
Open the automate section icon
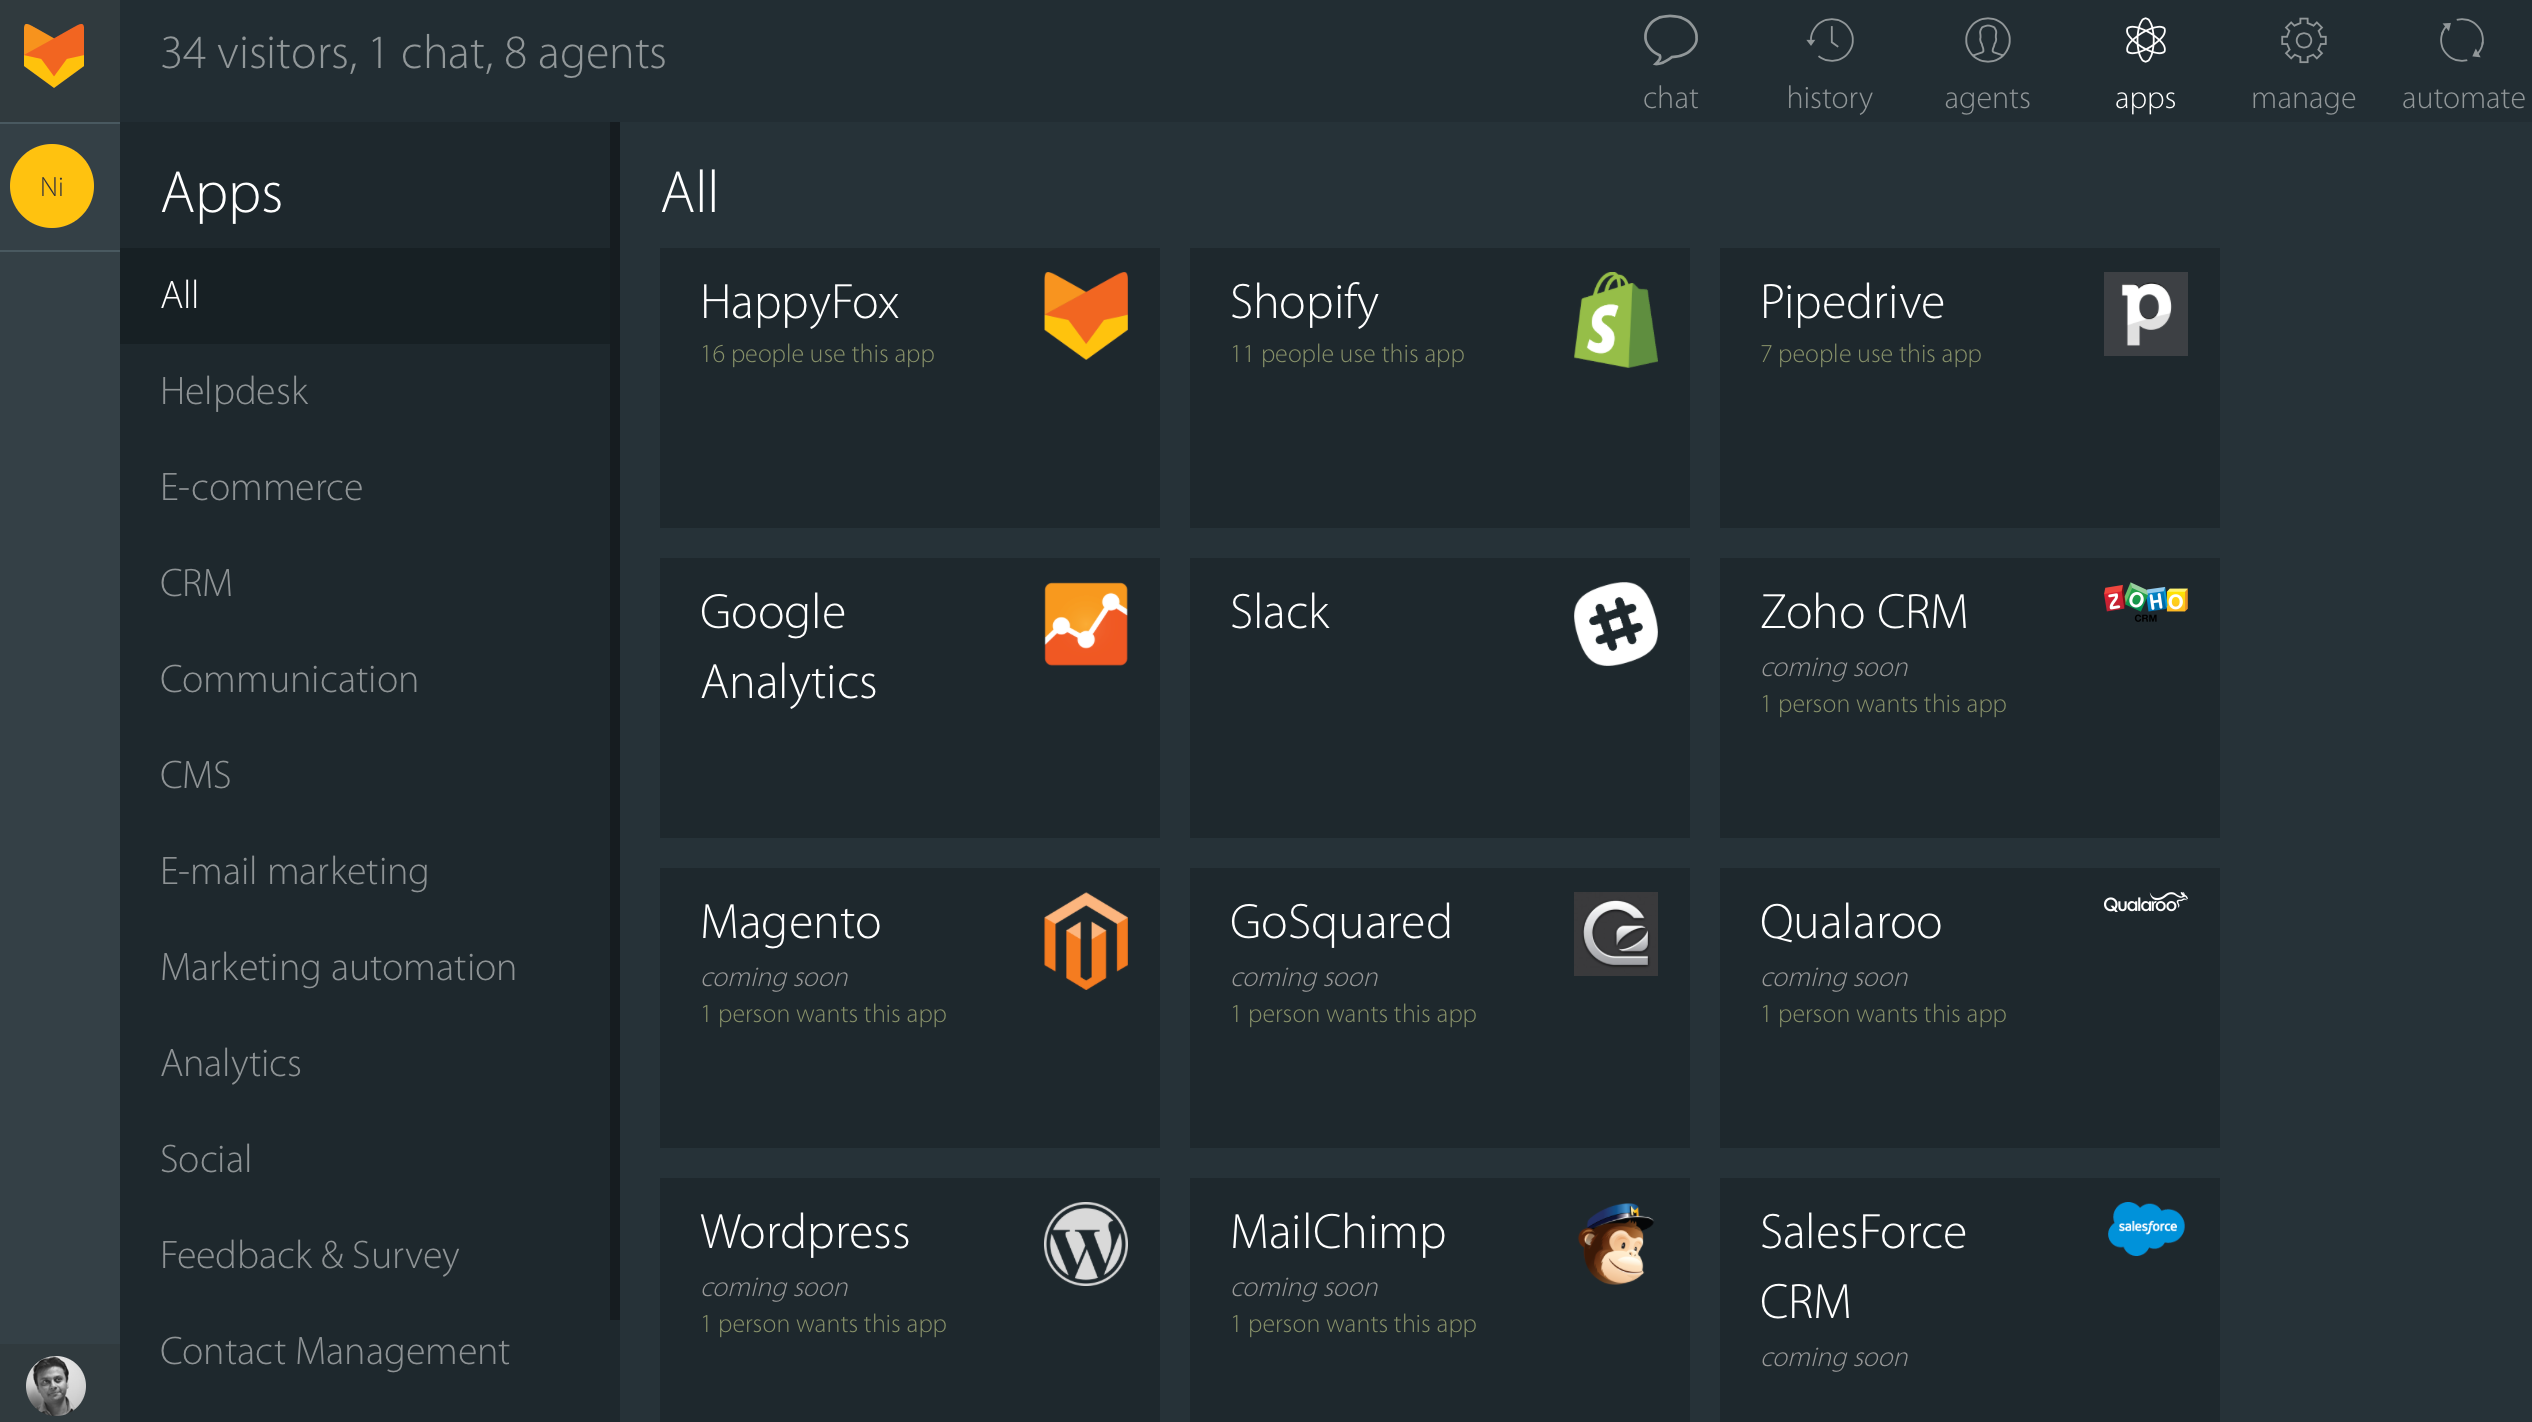[x=2461, y=42]
